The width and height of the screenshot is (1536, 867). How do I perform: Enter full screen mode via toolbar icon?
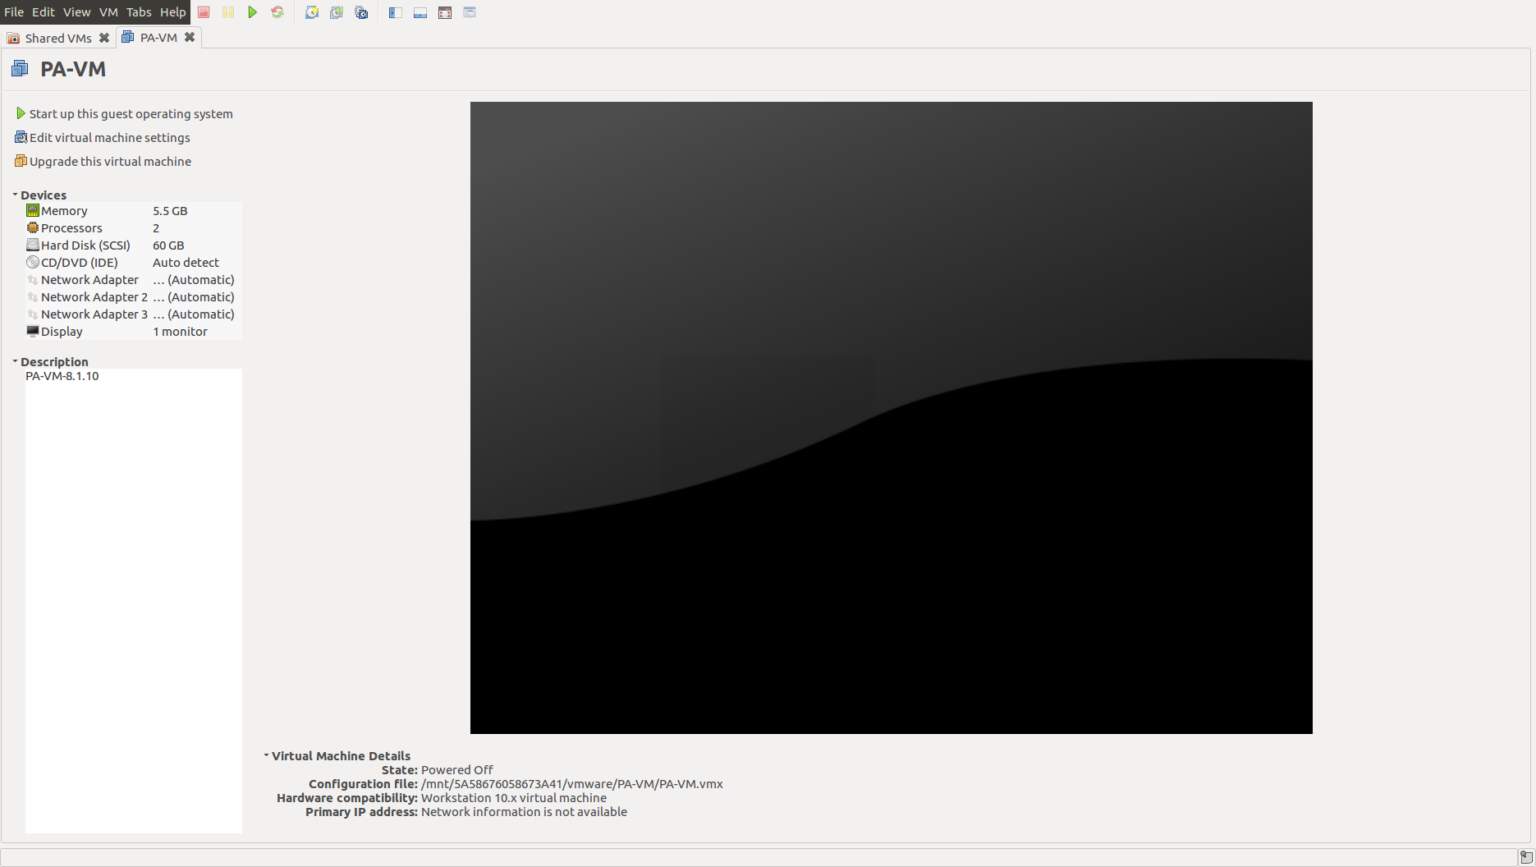coord(445,12)
